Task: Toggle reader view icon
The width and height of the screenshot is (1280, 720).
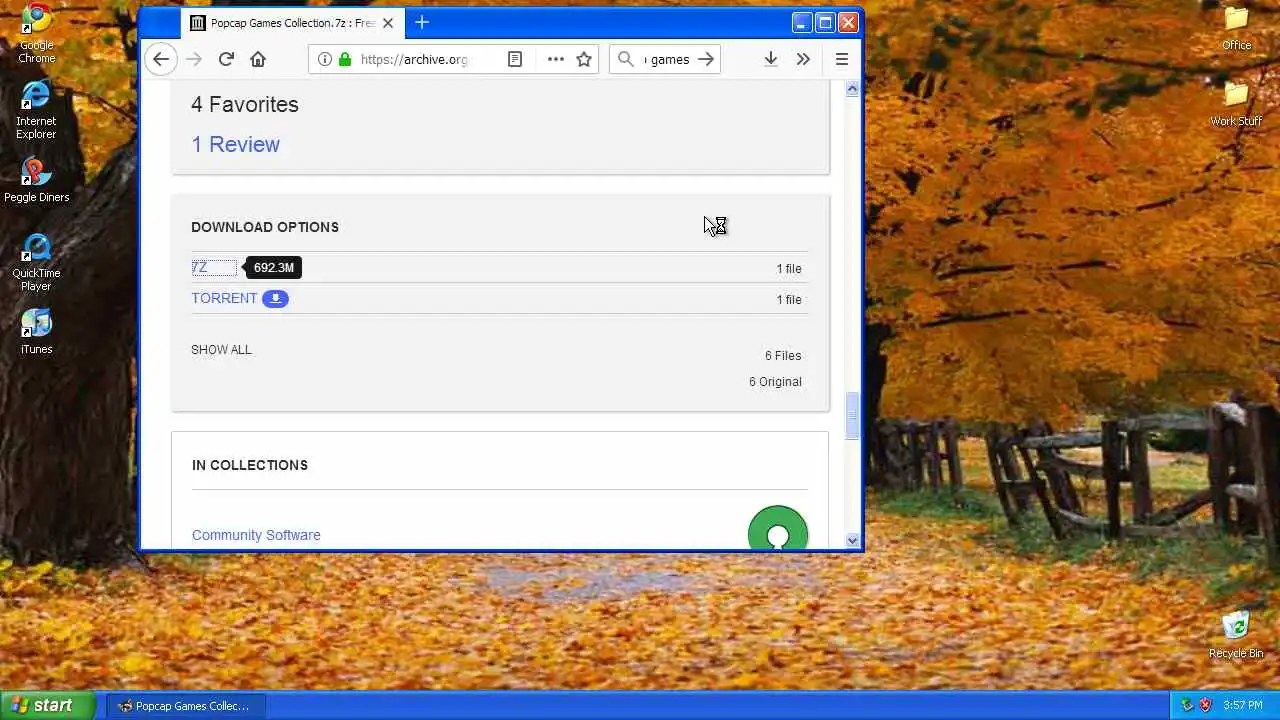Action: [515, 59]
